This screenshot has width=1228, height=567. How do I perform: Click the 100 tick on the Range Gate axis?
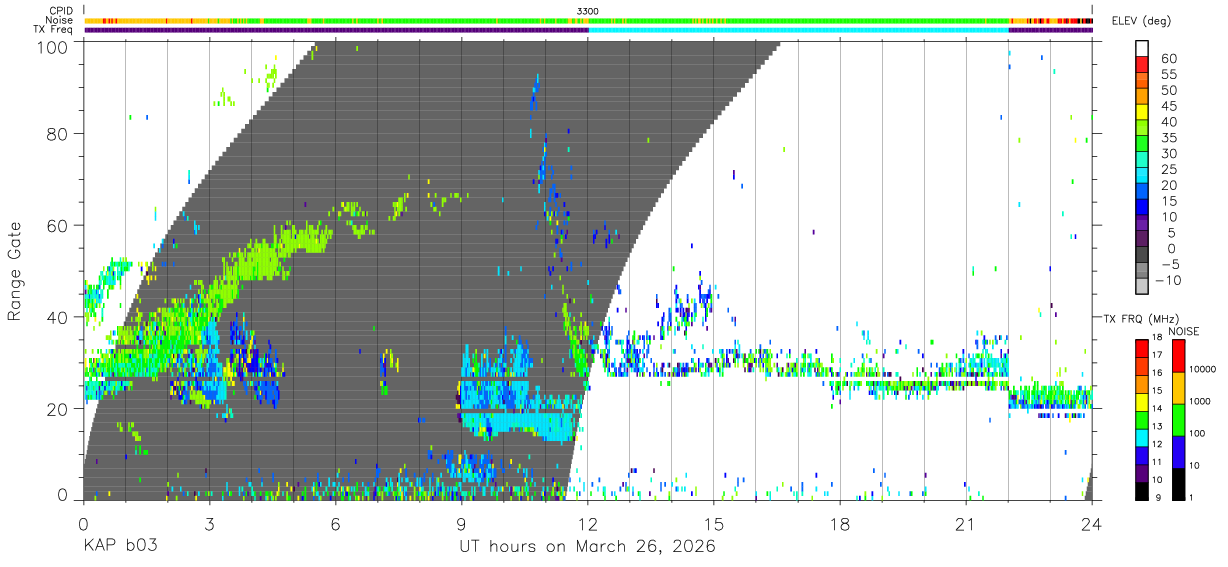click(x=53, y=47)
